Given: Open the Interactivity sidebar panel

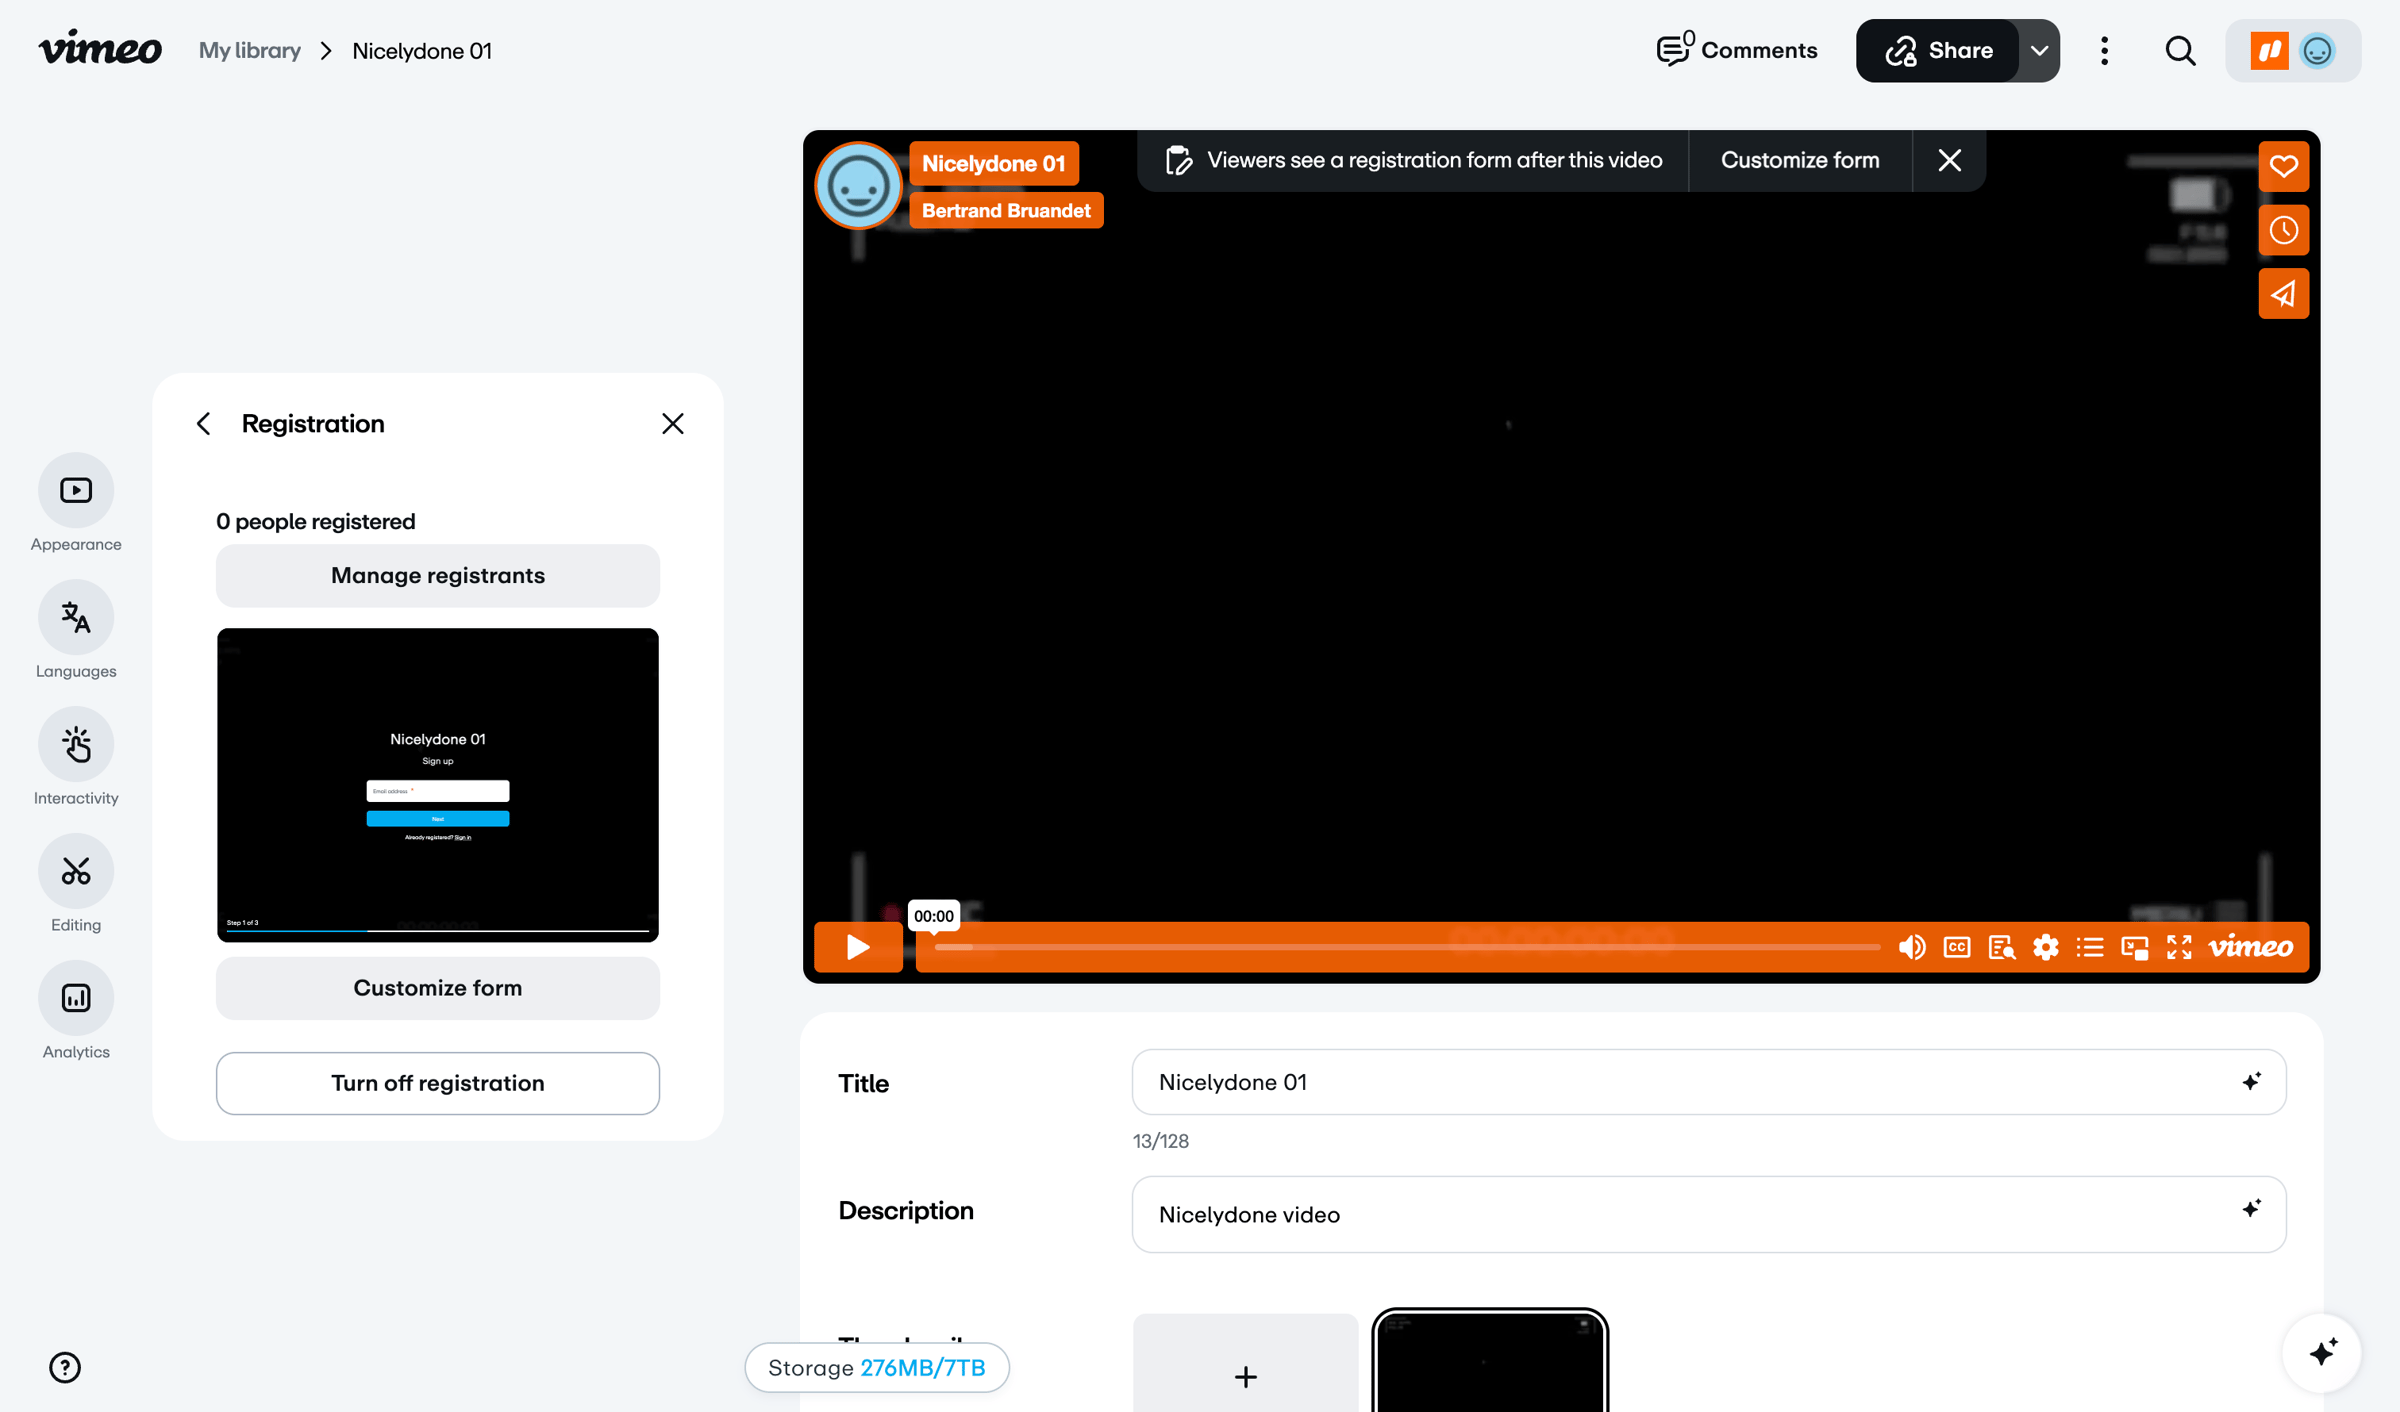Looking at the screenshot, I should [x=76, y=744].
